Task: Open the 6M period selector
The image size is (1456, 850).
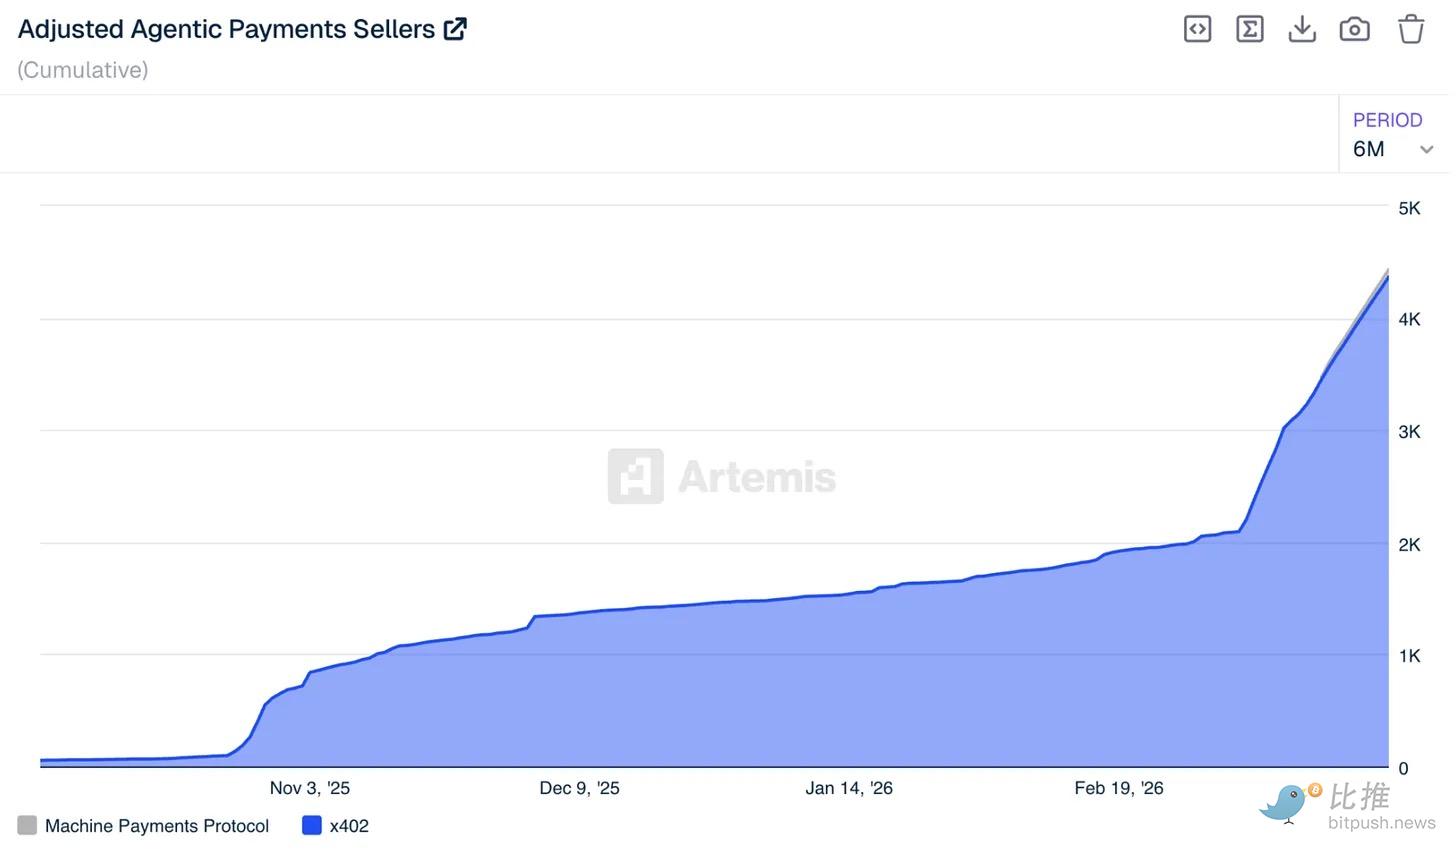Action: tap(1369, 149)
